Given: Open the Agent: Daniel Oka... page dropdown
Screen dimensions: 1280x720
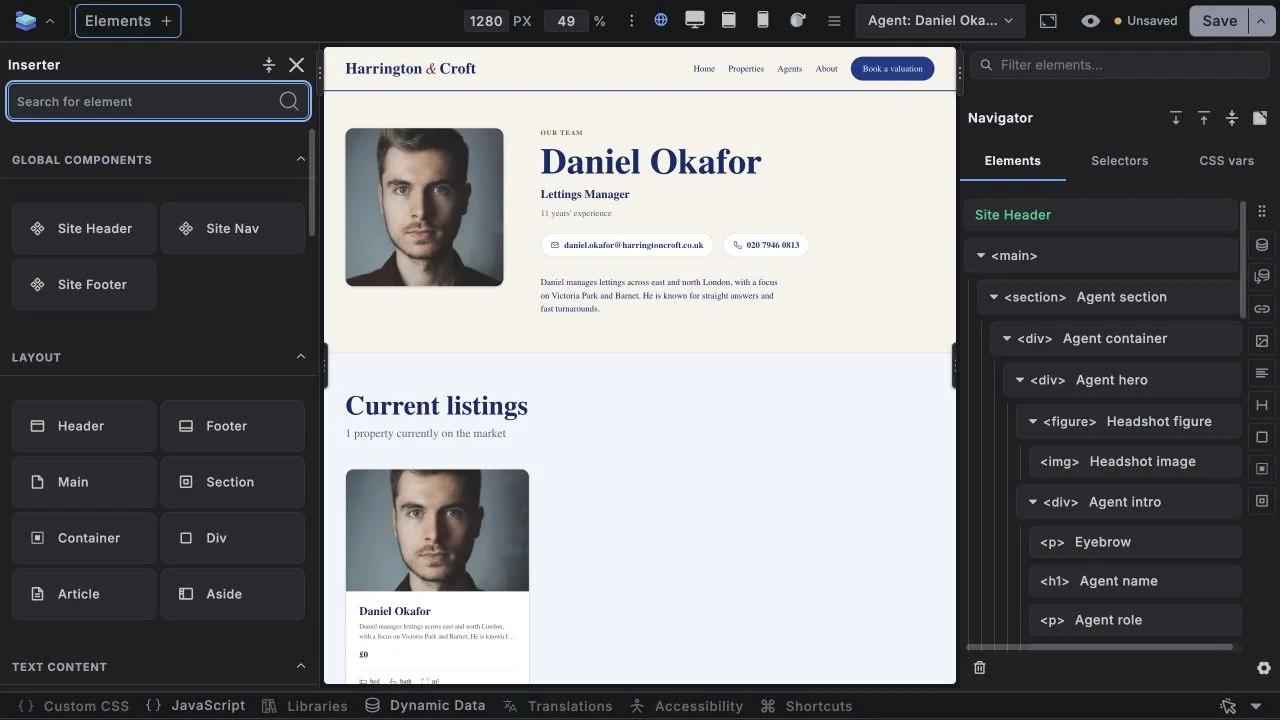Looking at the screenshot, I should point(940,21).
